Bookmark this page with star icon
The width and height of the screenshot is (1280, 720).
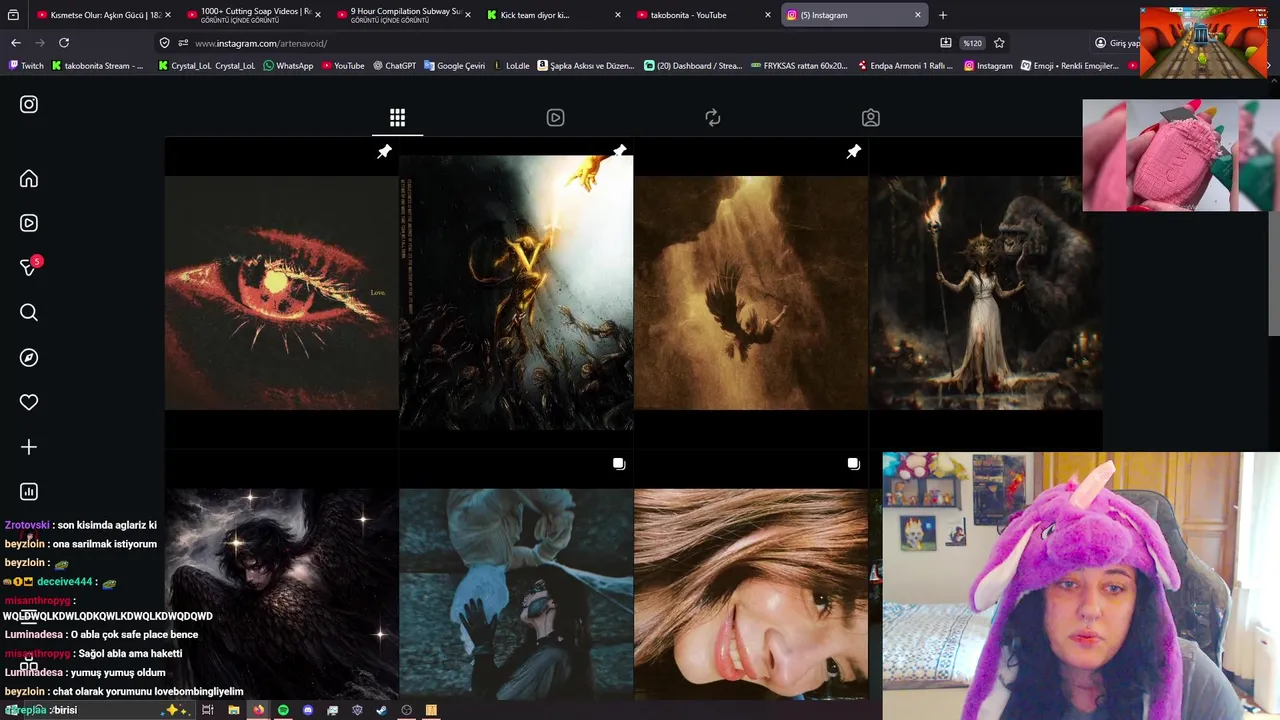pyautogui.click(x=999, y=43)
